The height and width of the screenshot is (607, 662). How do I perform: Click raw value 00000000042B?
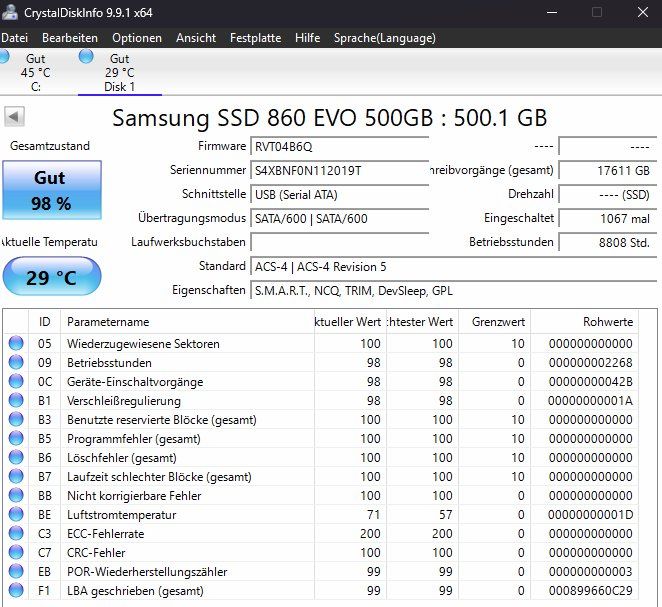tap(590, 382)
